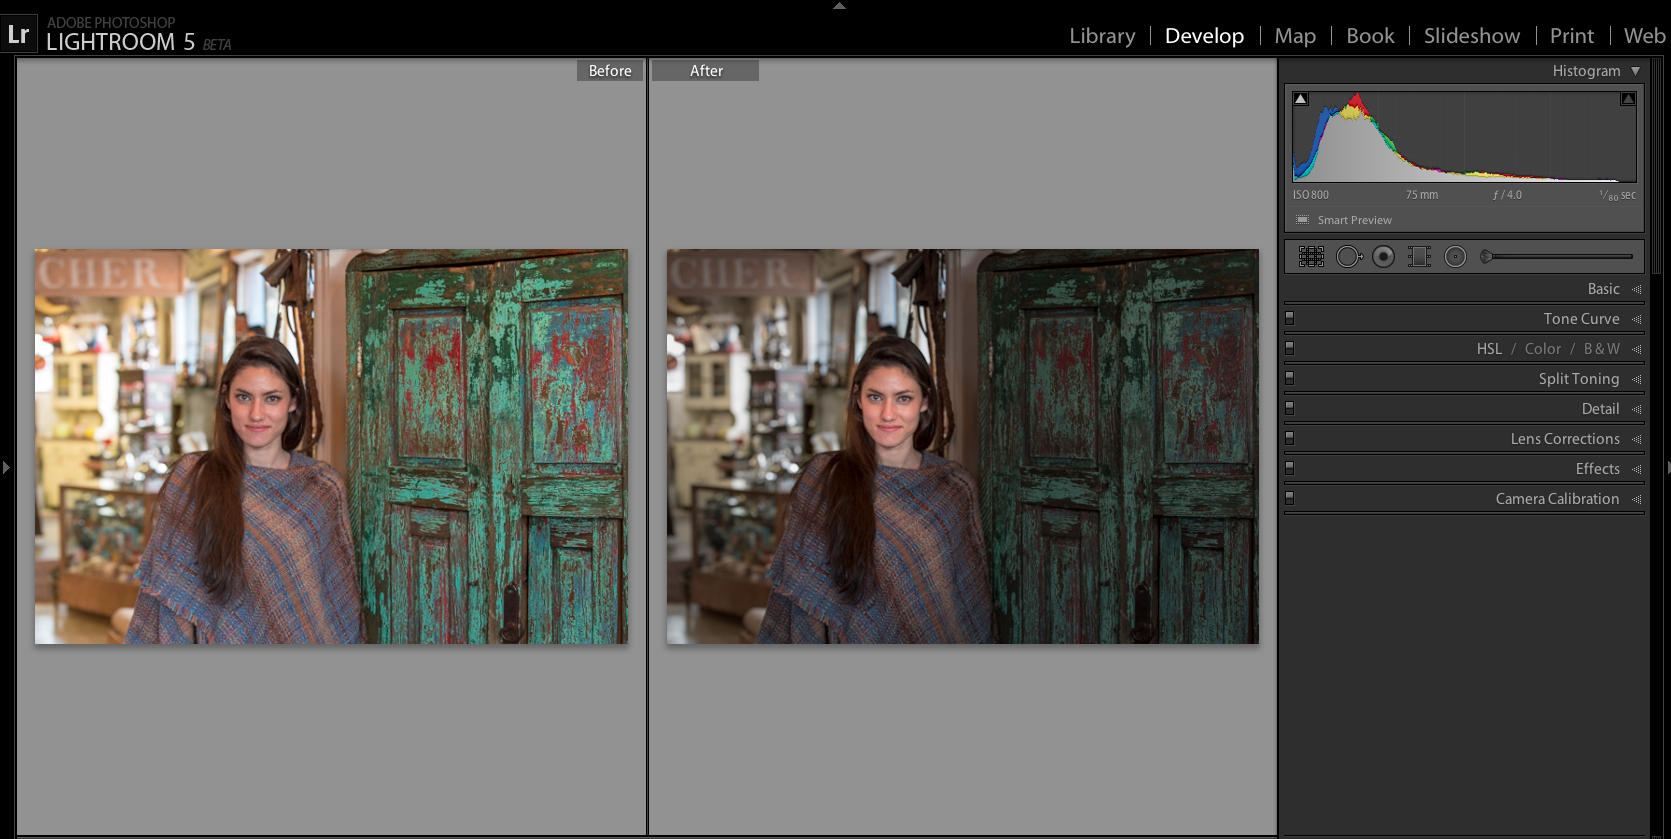The image size is (1671, 839).
Task: Open the Slideshow module
Action: point(1471,36)
